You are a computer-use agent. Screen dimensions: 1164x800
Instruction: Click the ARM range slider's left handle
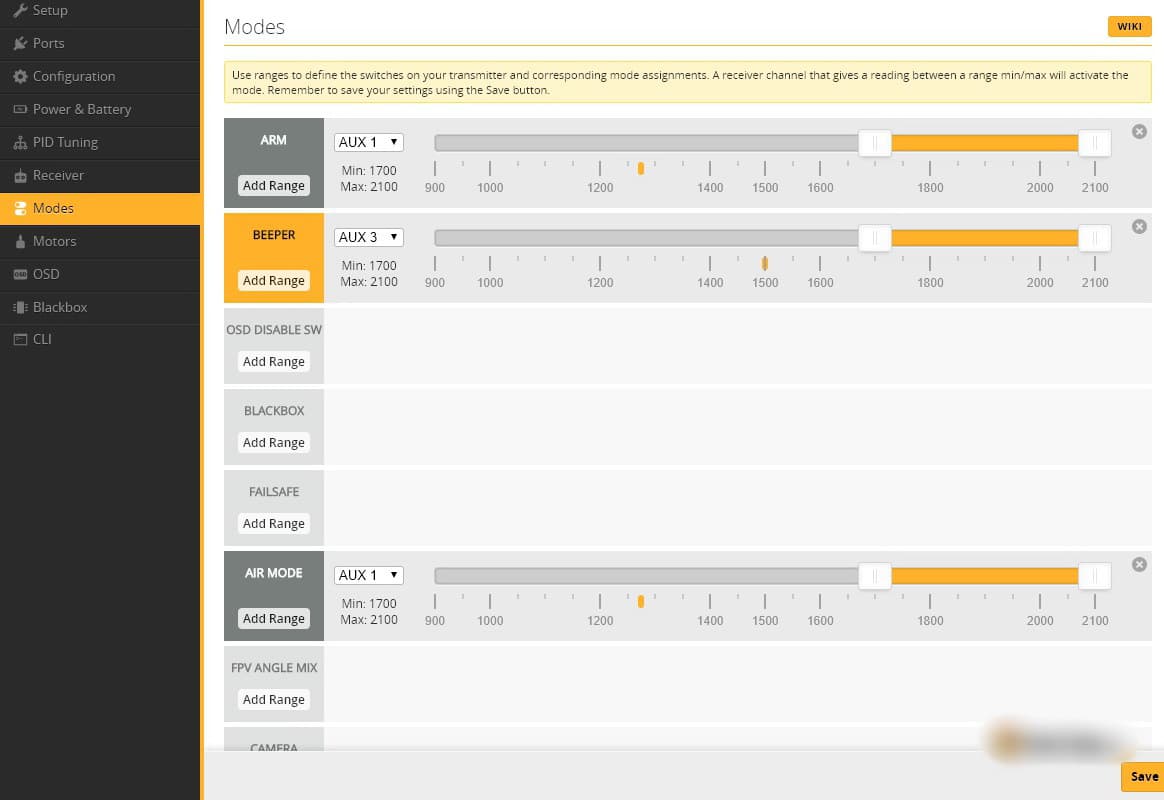[x=874, y=142]
